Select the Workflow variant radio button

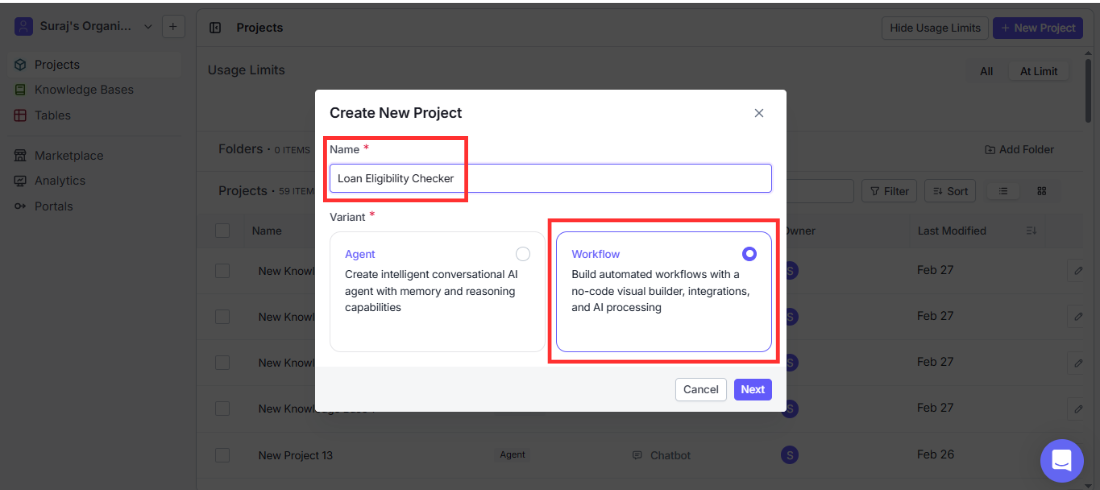[x=749, y=254]
